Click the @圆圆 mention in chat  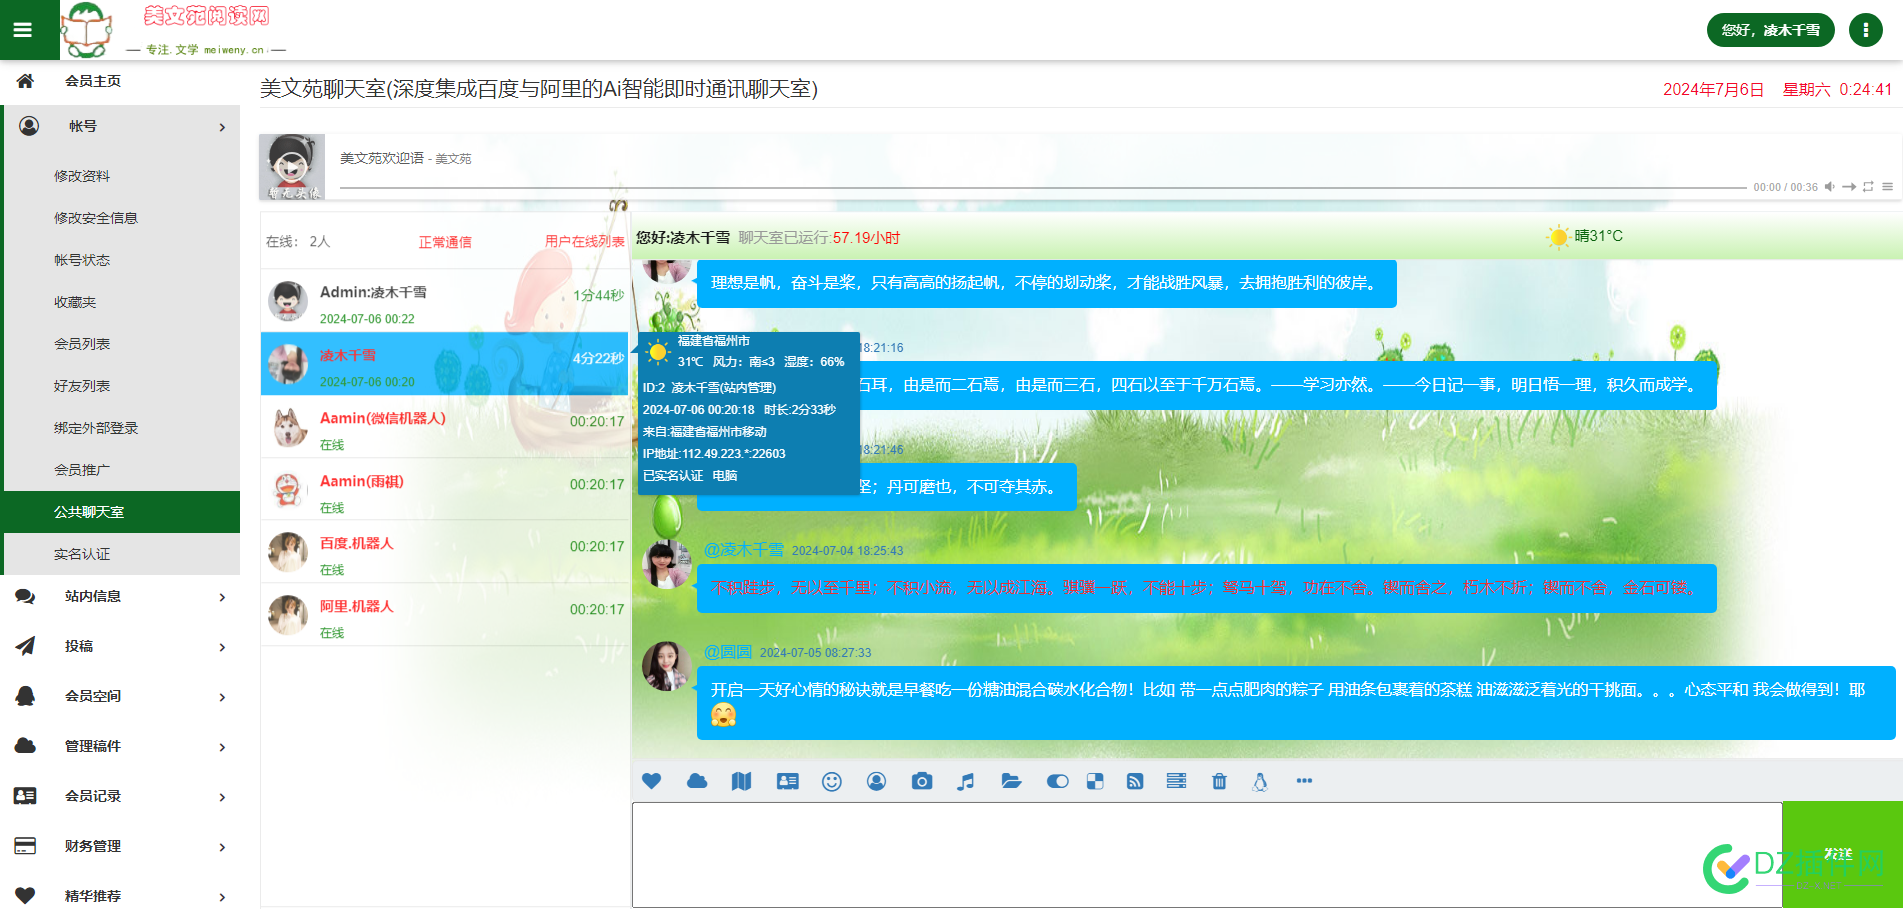728,652
